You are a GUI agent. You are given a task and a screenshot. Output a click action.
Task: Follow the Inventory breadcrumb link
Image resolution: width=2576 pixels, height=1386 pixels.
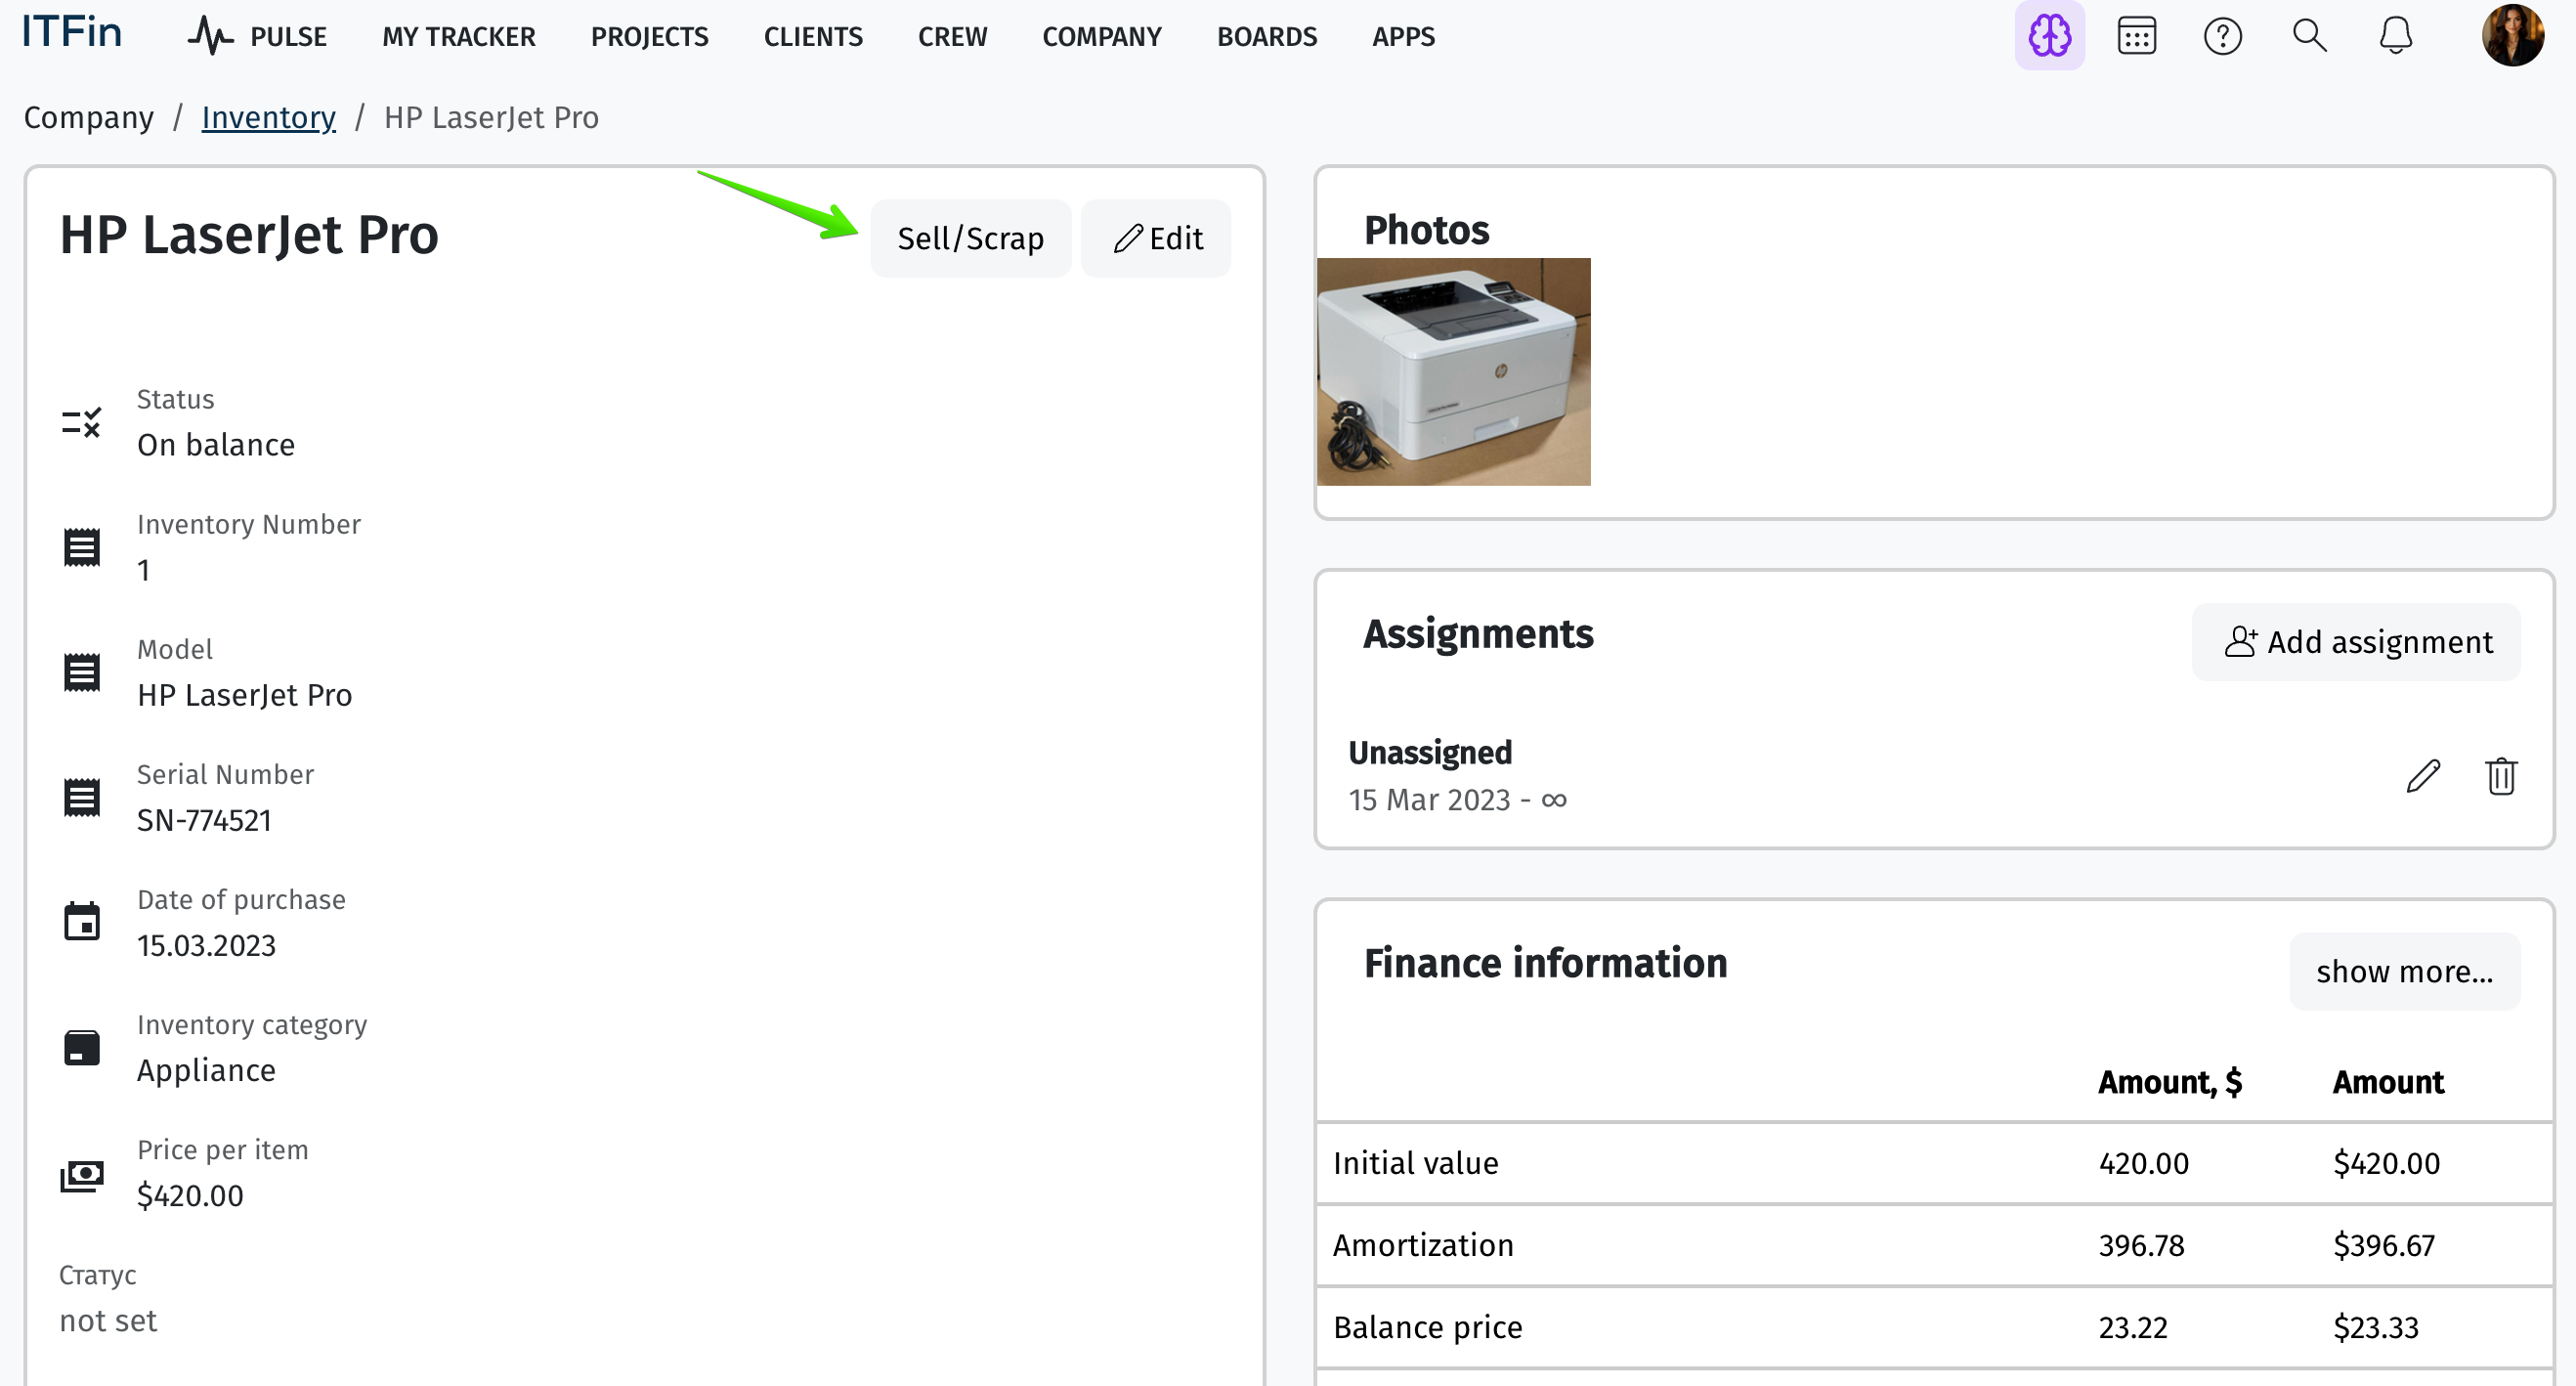coord(268,117)
